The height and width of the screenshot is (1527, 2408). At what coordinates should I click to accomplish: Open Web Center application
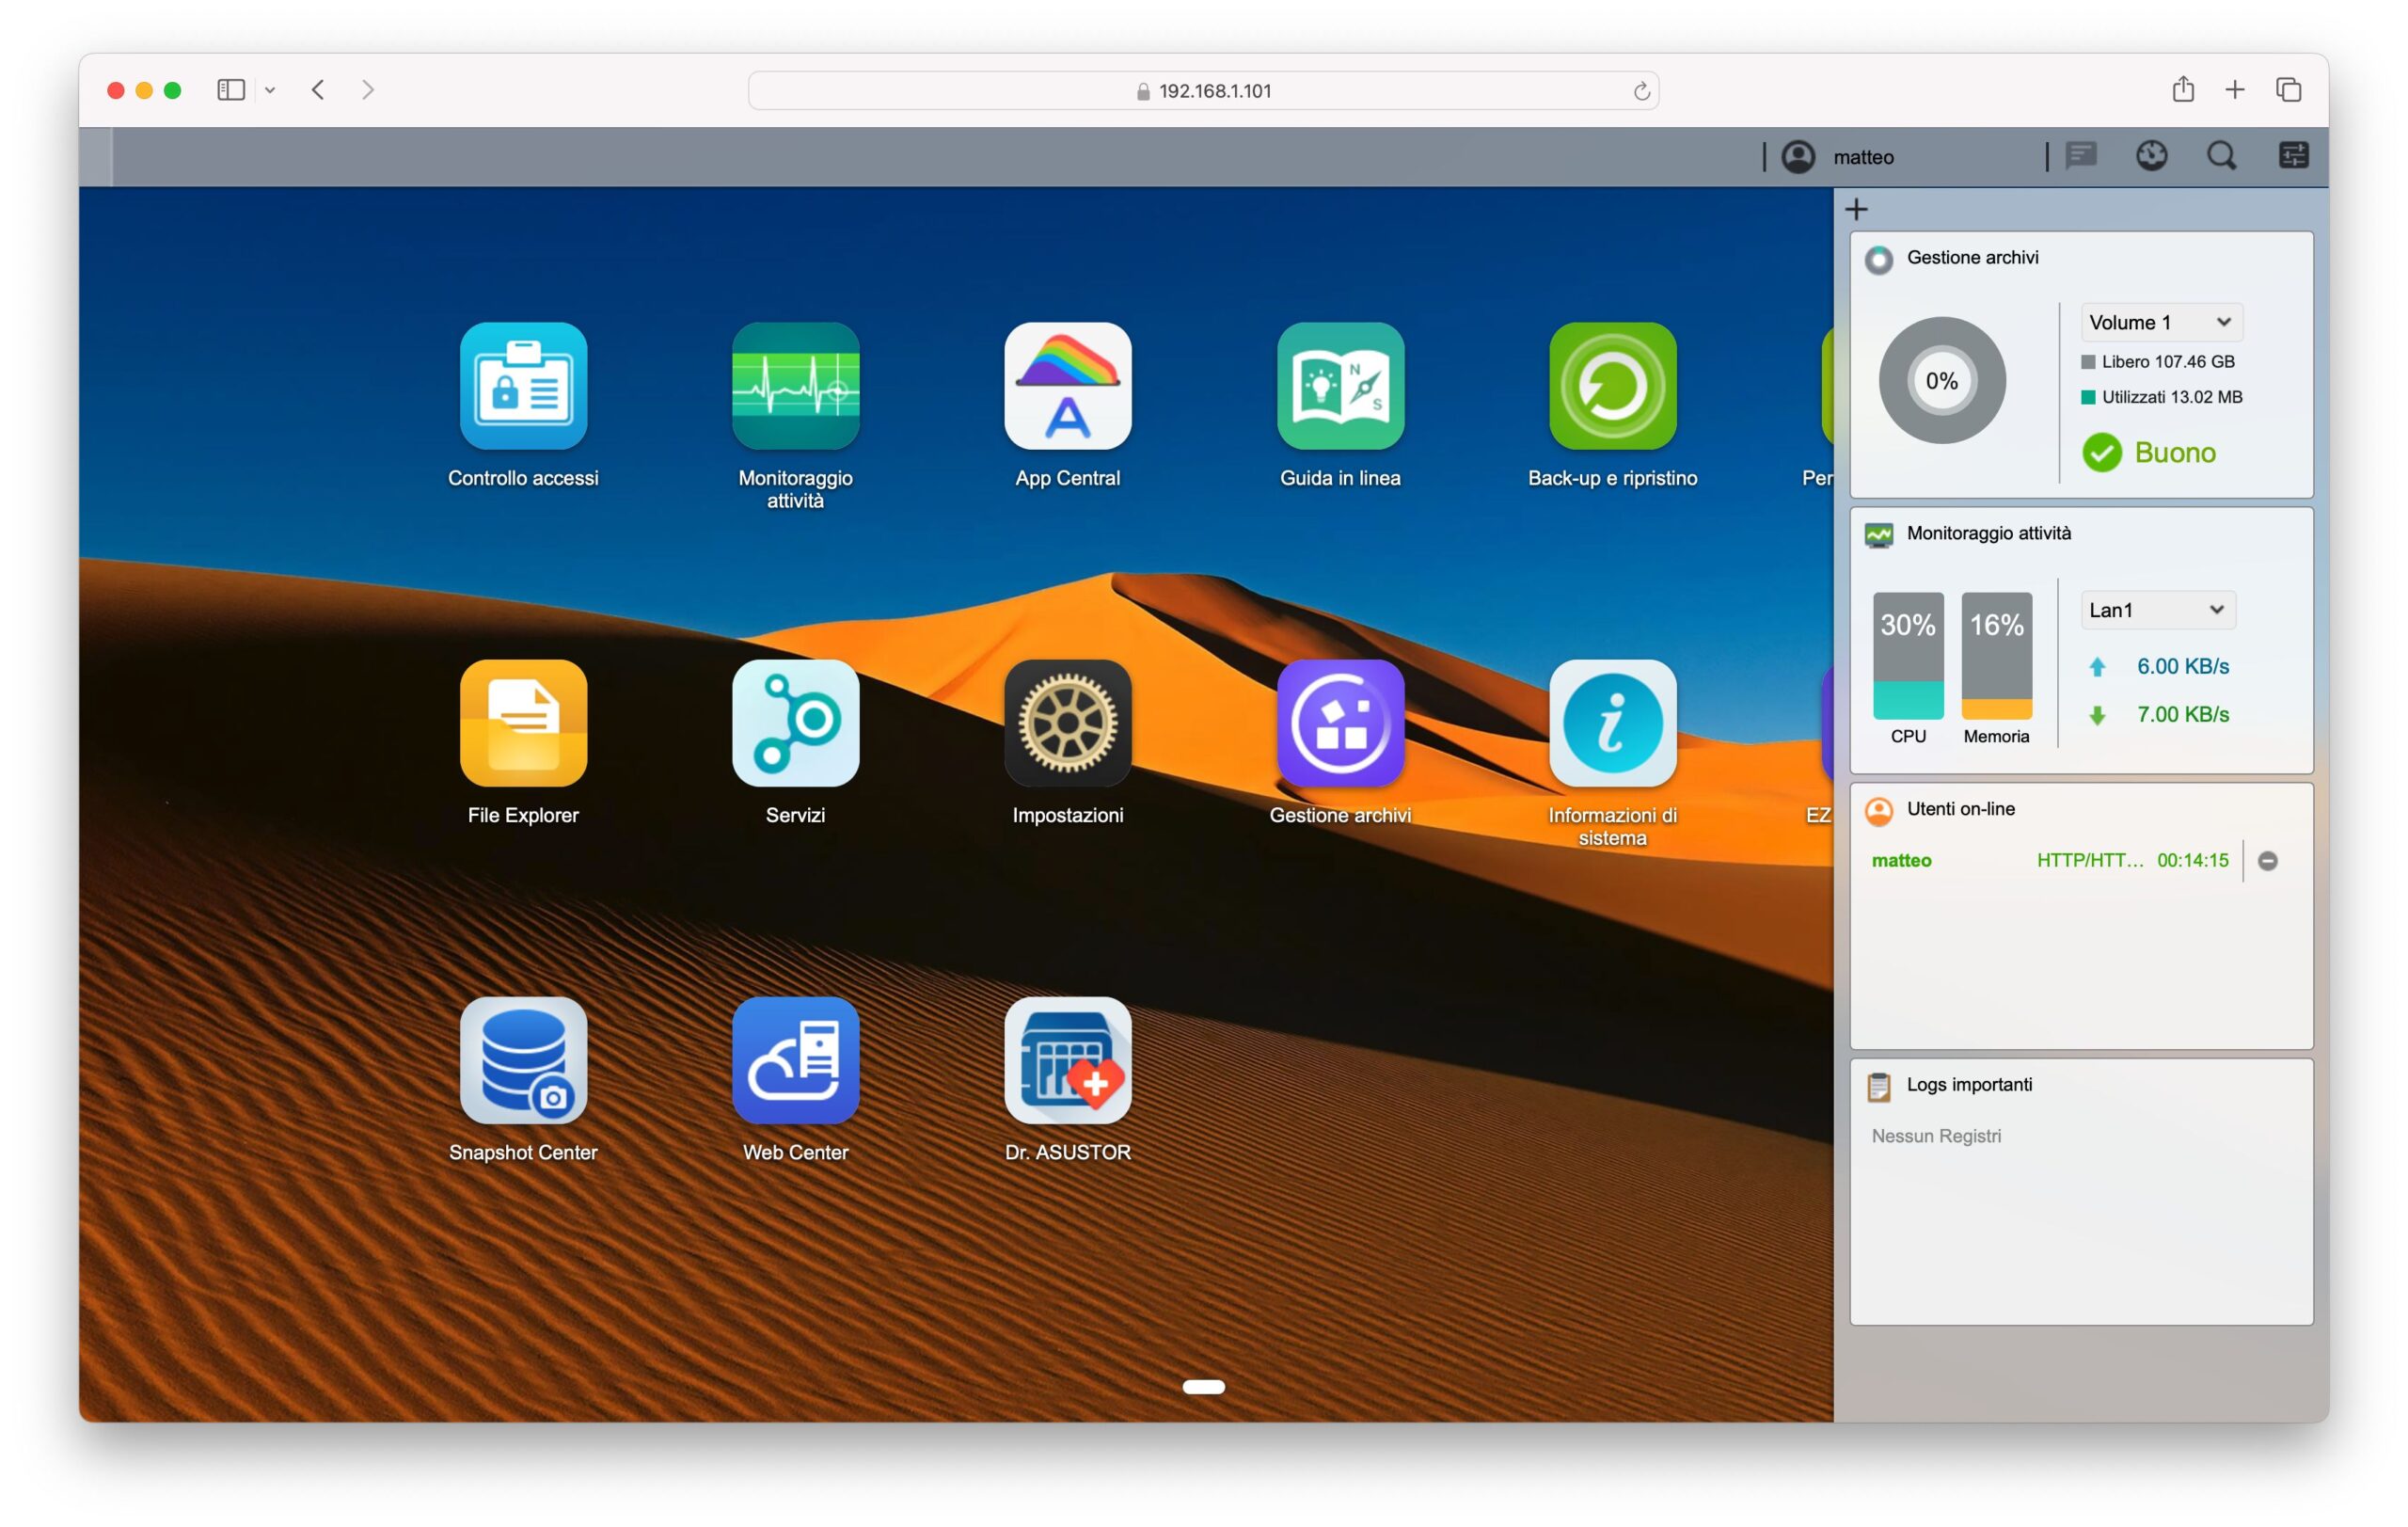tap(795, 1060)
